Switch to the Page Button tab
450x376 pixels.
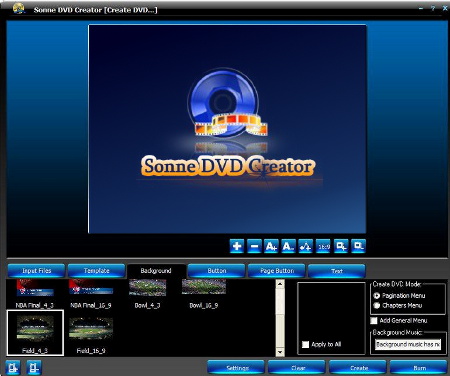pyautogui.click(x=277, y=271)
